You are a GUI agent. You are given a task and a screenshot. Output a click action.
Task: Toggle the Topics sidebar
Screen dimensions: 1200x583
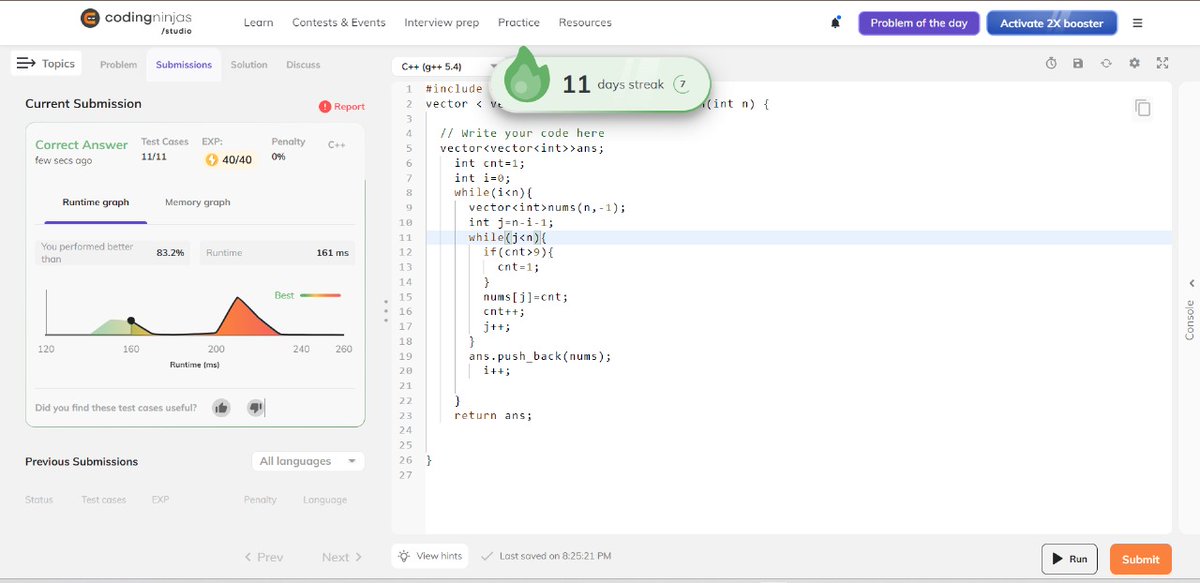pyautogui.click(x=45, y=63)
